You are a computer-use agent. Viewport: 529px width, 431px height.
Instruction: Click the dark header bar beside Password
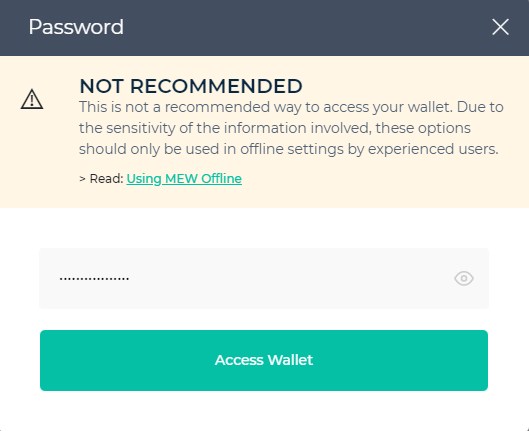pyautogui.click(x=304, y=27)
